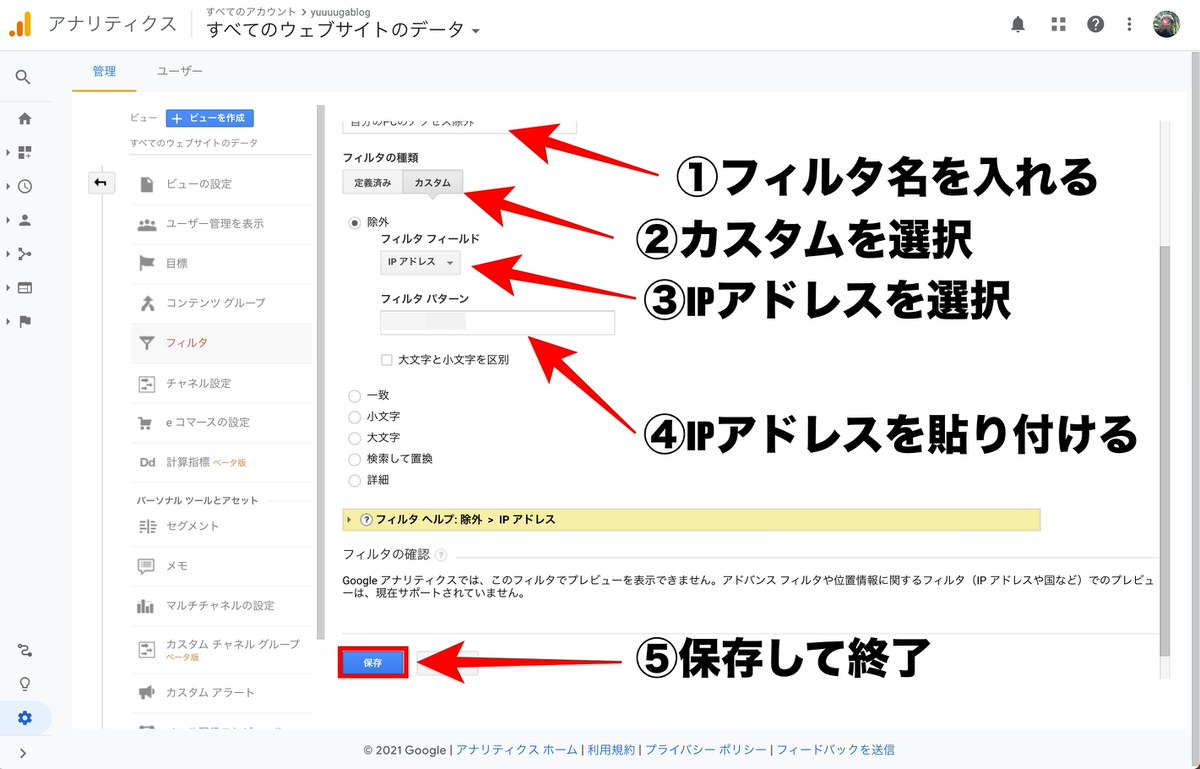The image size is (1200, 769).
Task: Click the Google Analytics logo
Action: tap(21, 24)
